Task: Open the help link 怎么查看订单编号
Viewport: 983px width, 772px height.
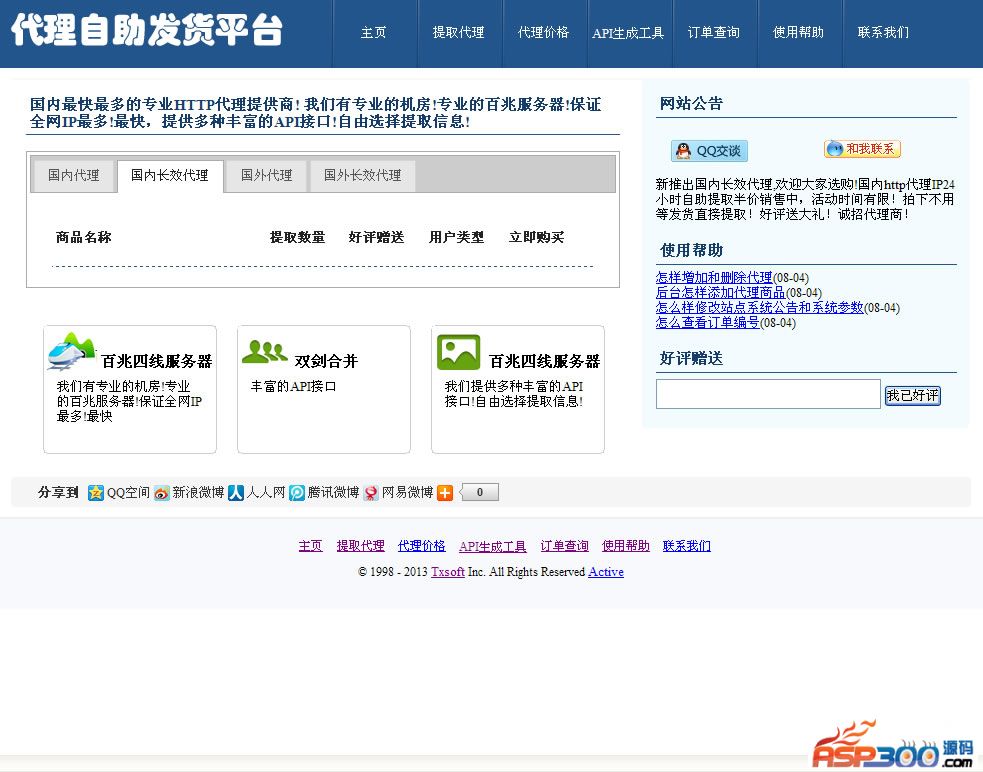Action: 707,323
